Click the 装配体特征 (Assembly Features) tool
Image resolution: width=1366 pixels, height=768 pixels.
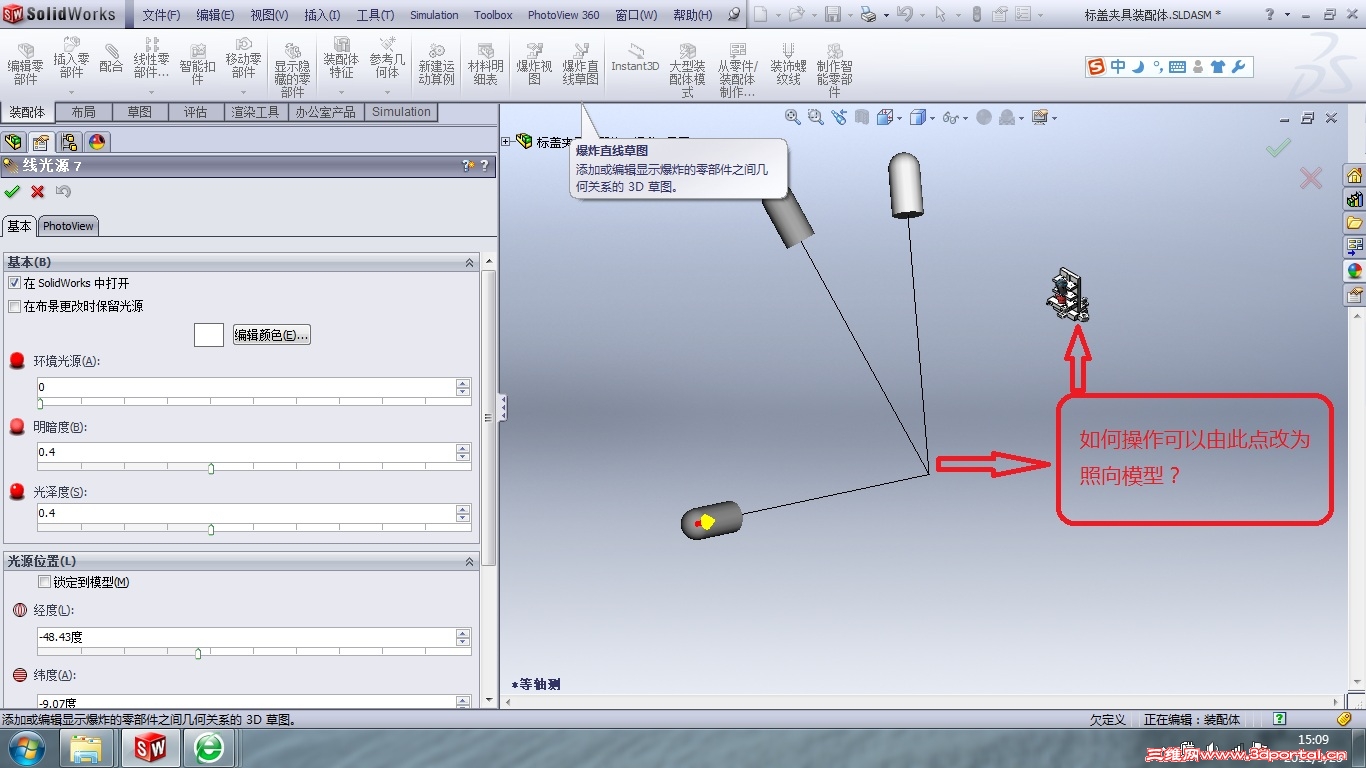click(x=341, y=58)
